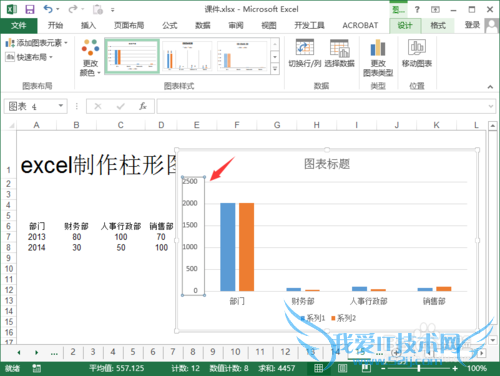
Task: Click the 100% zoom level
Action: pos(477,368)
